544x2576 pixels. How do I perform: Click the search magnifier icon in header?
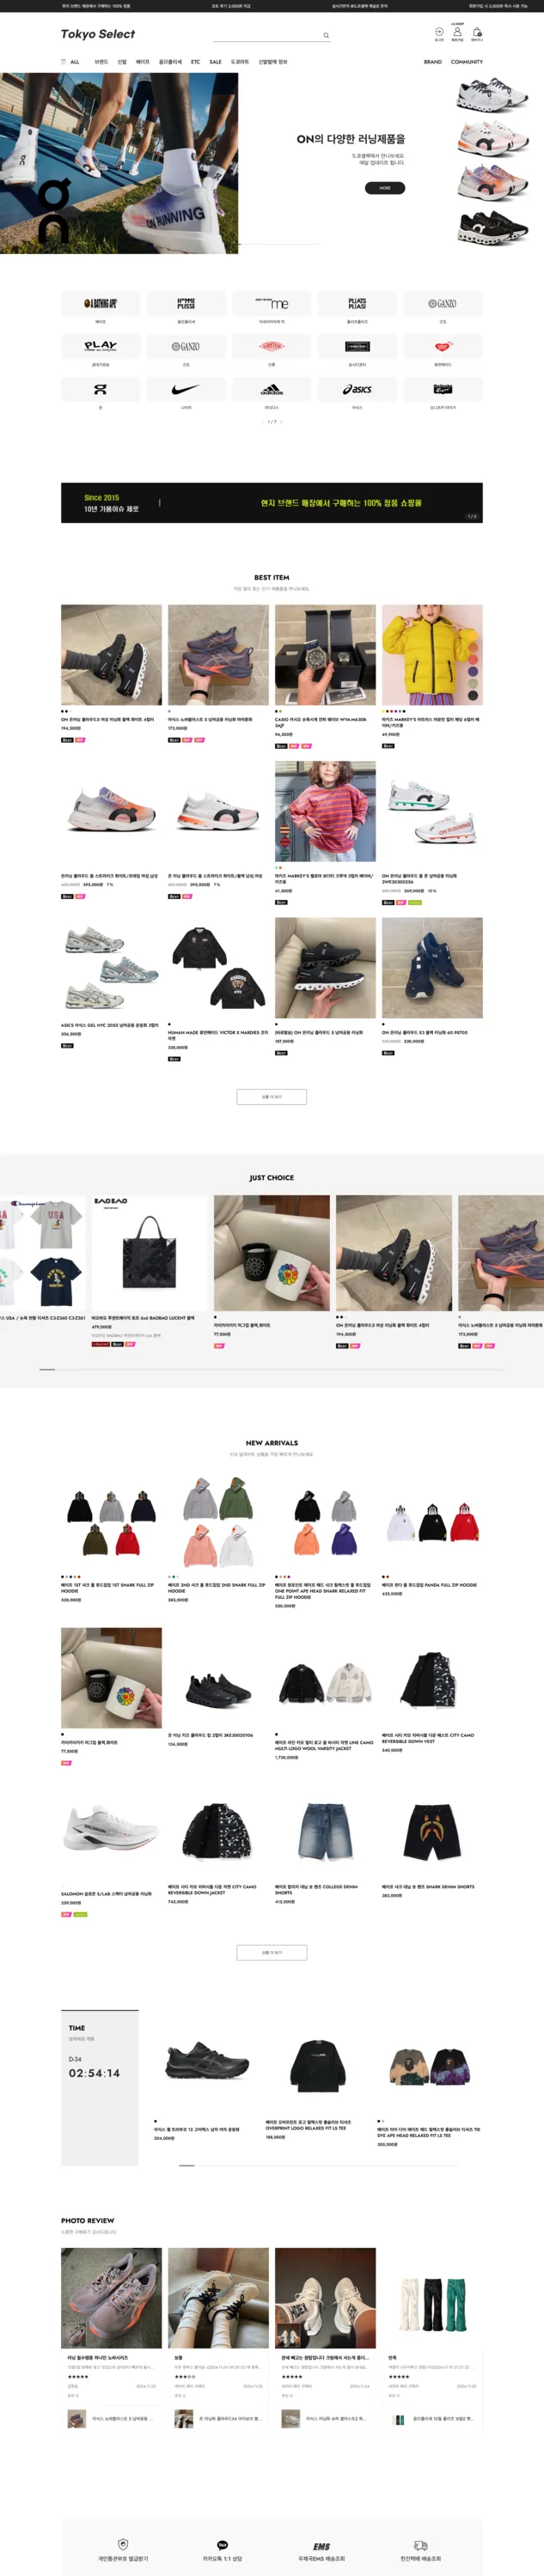point(326,36)
